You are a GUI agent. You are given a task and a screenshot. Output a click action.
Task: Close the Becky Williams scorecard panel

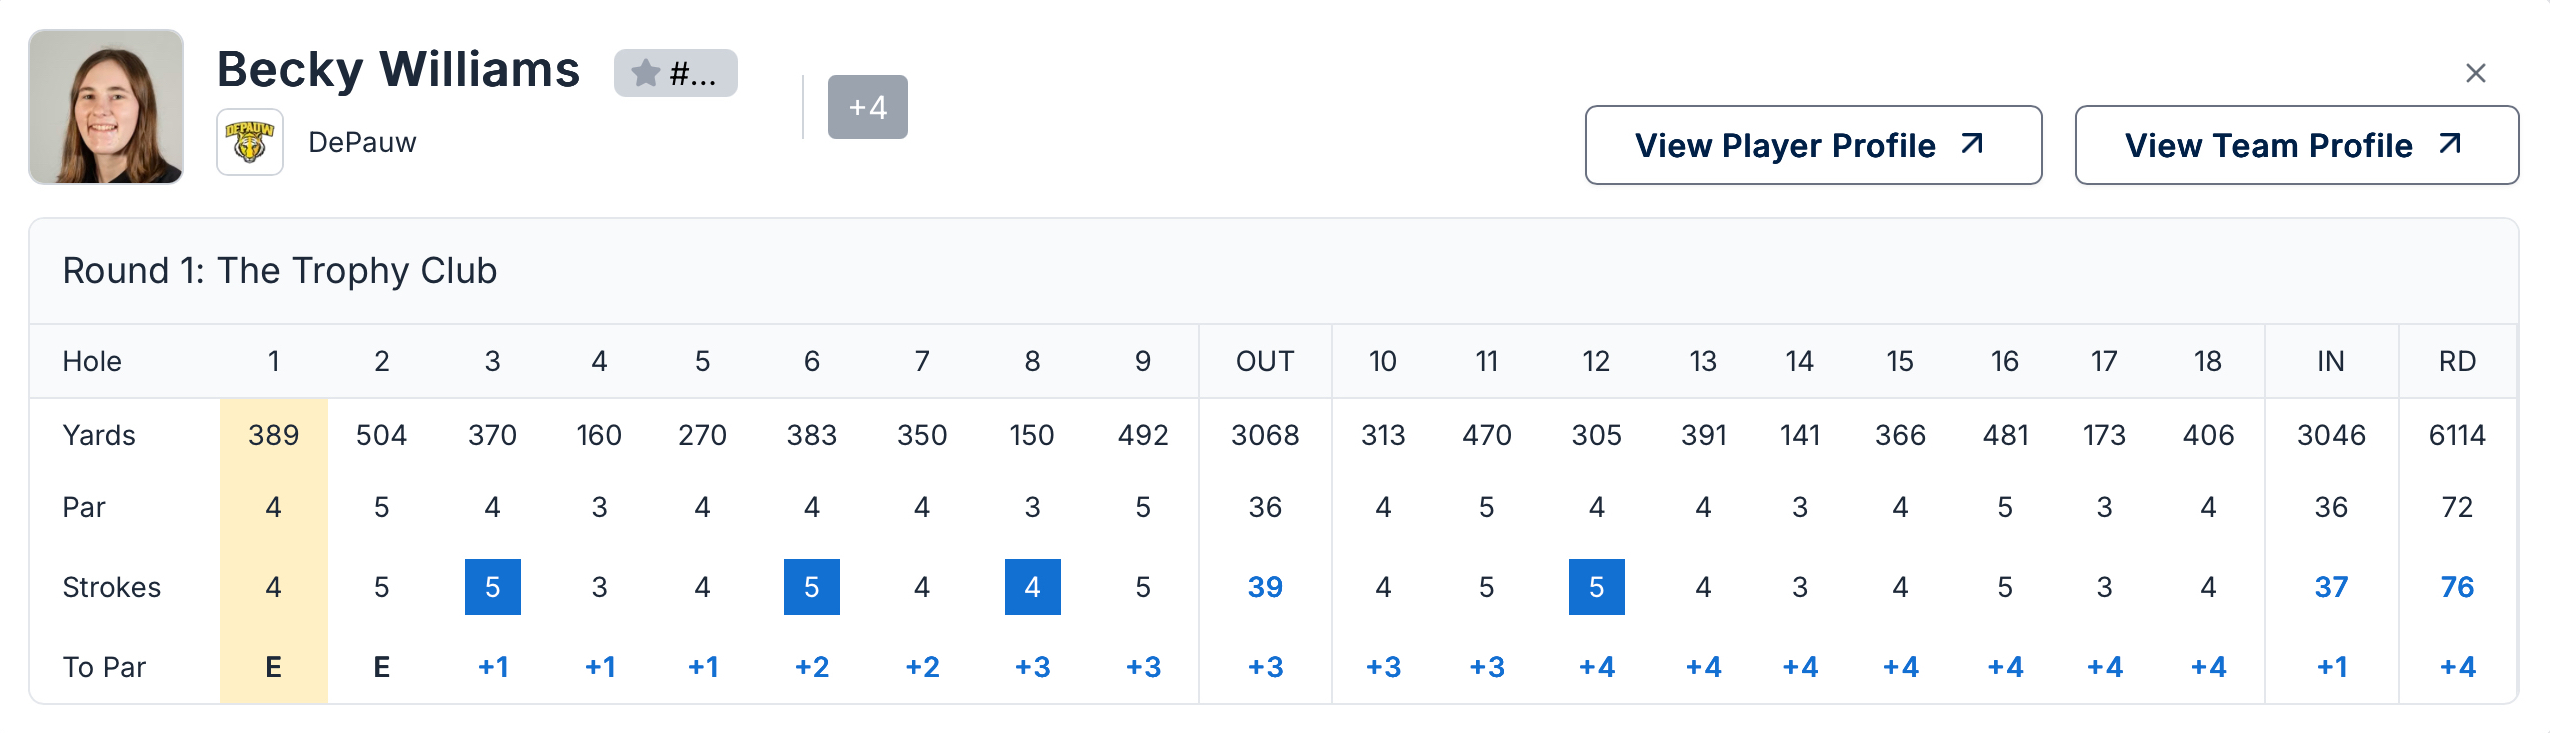click(2475, 73)
